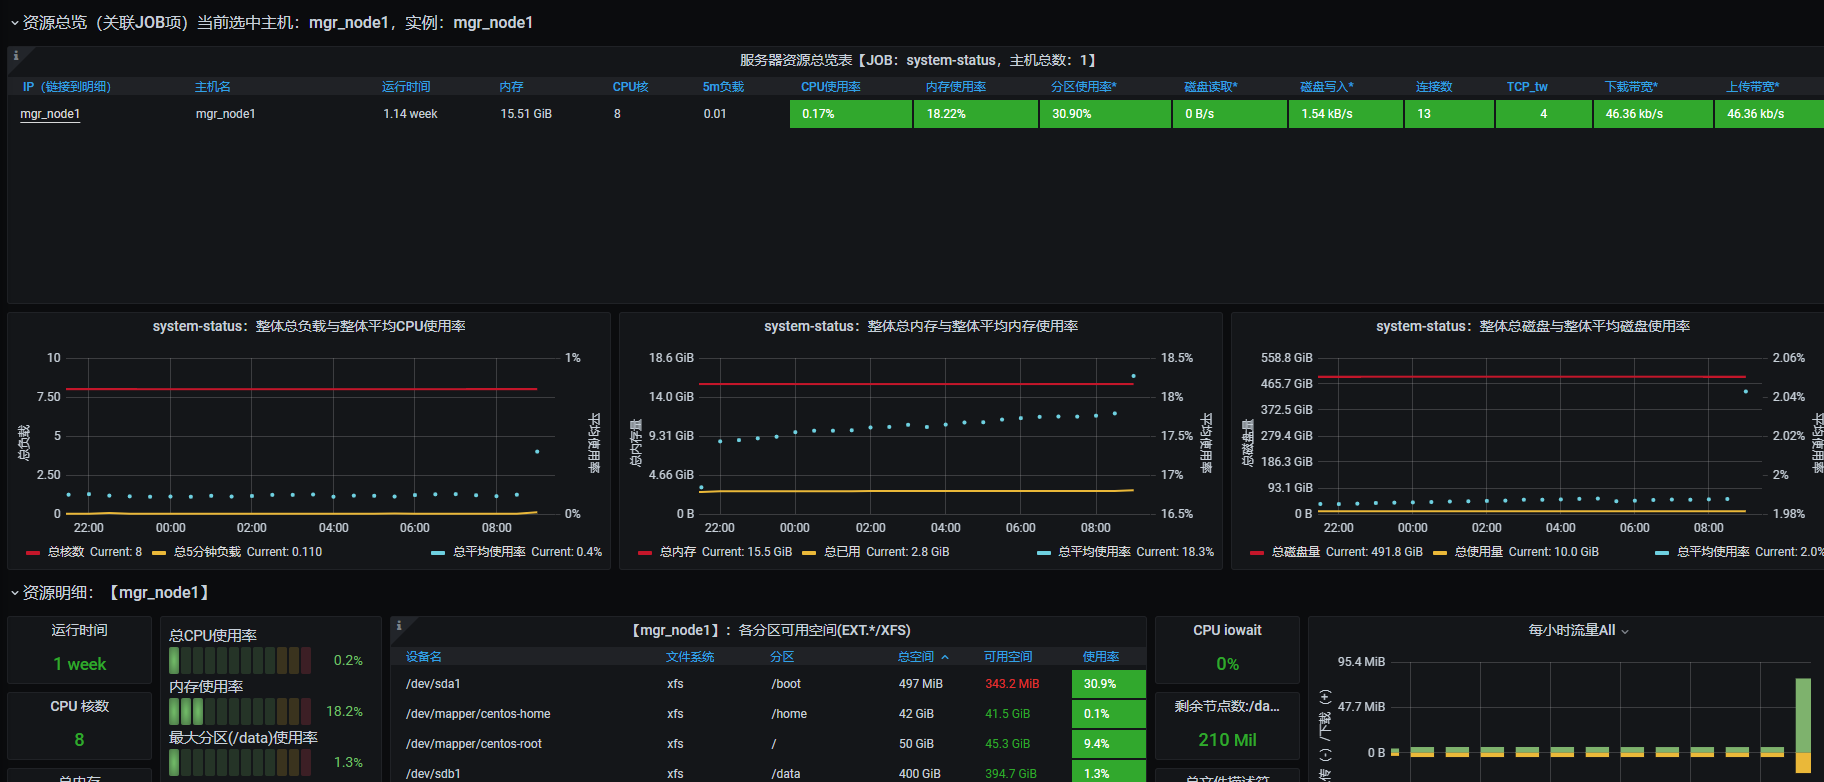Toggle 总平均使用率 series in memory chart legend
Image resolution: width=1824 pixels, height=782 pixels.
tap(1095, 552)
